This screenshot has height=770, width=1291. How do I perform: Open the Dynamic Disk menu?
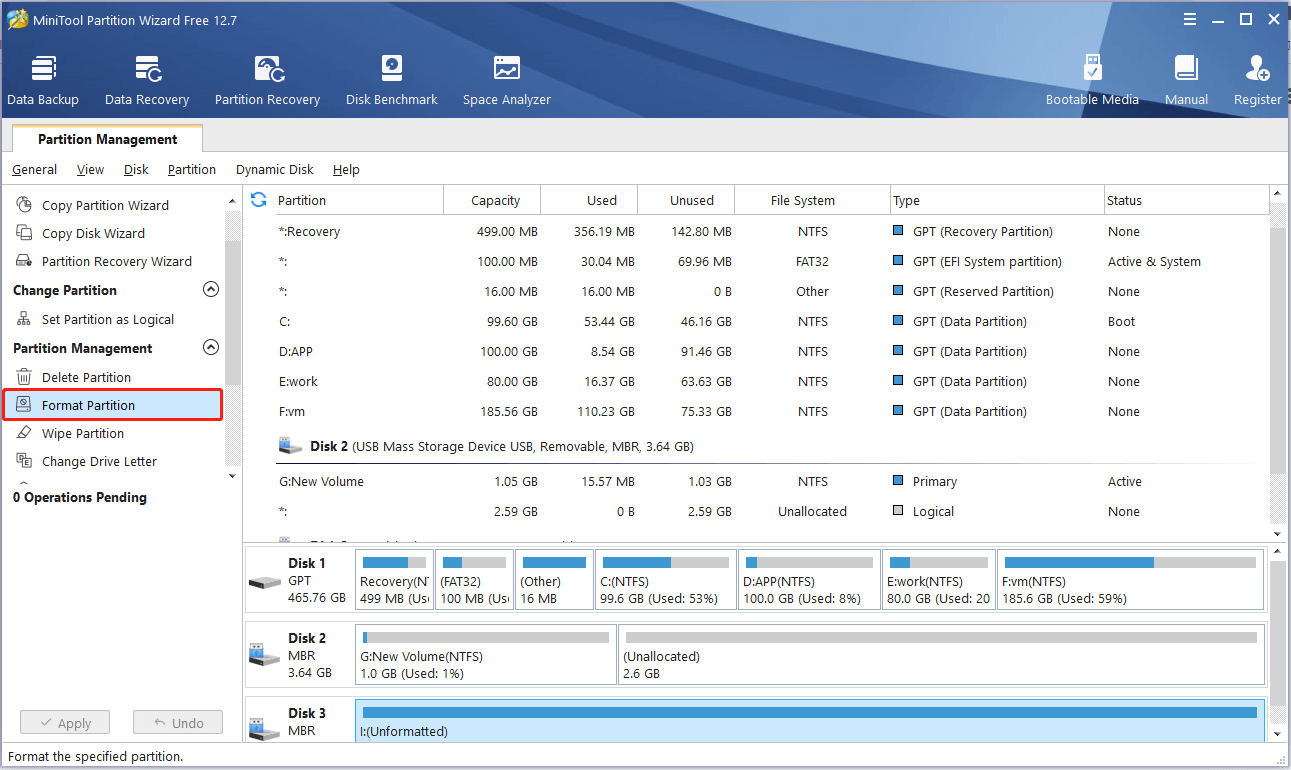coord(274,169)
